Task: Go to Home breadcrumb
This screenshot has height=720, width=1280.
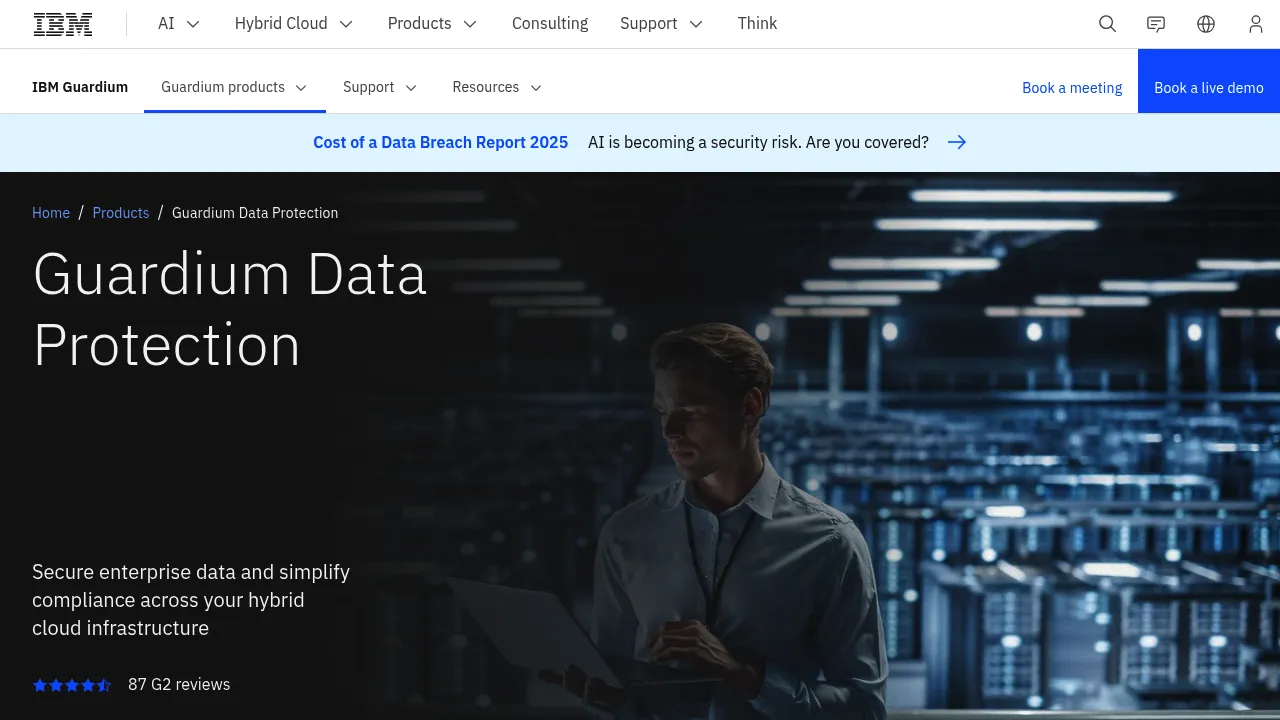Action: [x=51, y=213]
